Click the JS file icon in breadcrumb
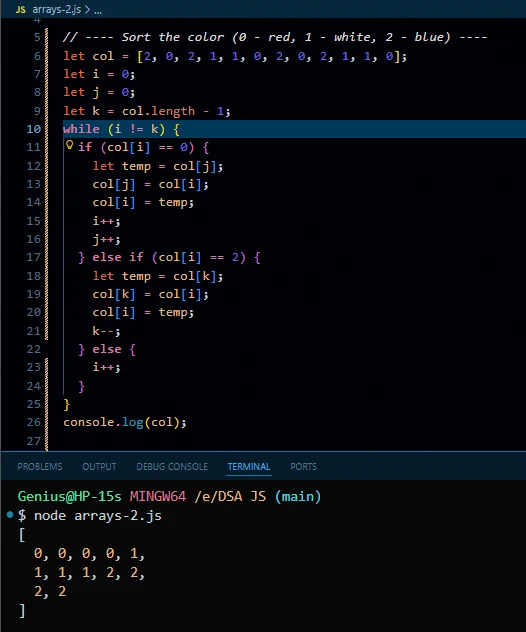The image size is (526, 632). click(x=21, y=10)
